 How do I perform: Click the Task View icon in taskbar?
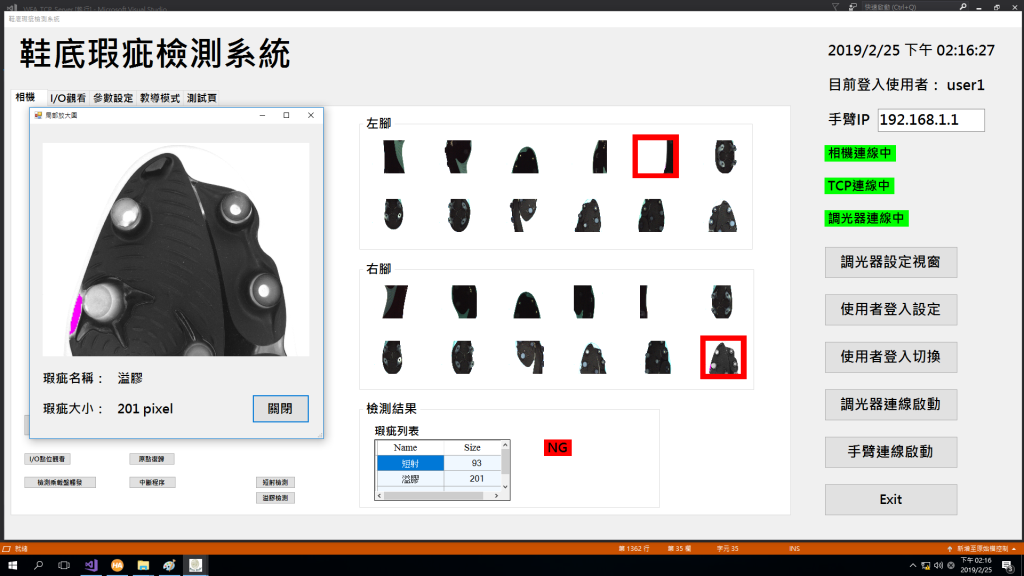tap(65, 565)
